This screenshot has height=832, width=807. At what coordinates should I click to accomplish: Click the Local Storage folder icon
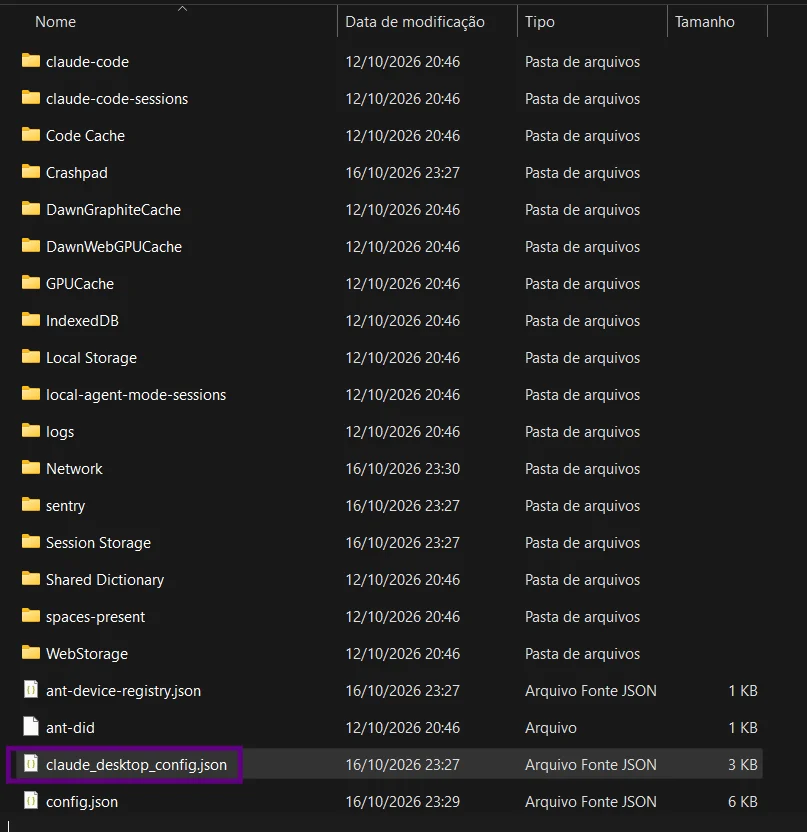click(31, 357)
